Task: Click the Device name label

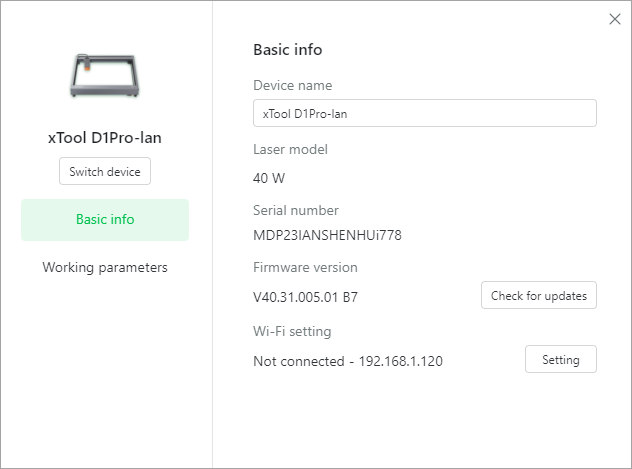Action: tap(293, 85)
